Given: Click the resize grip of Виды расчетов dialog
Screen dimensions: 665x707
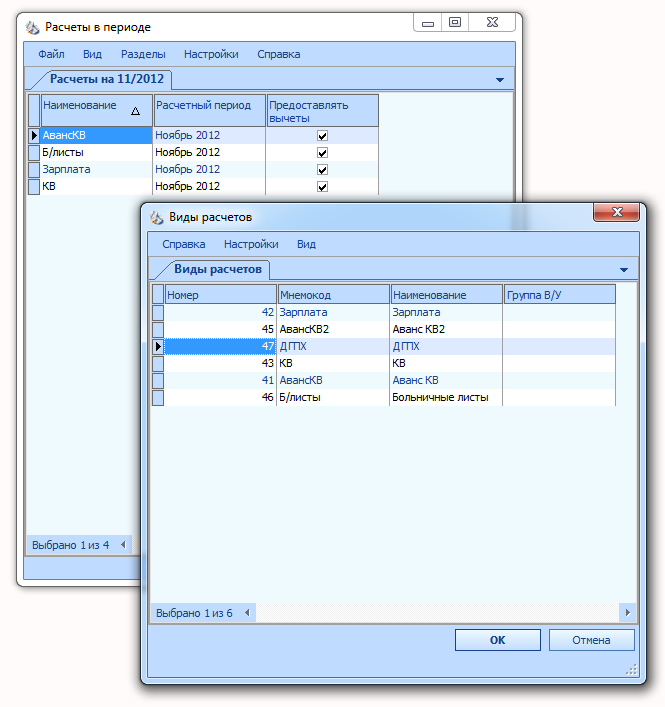Looking at the screenshot, I should point(631,670).
